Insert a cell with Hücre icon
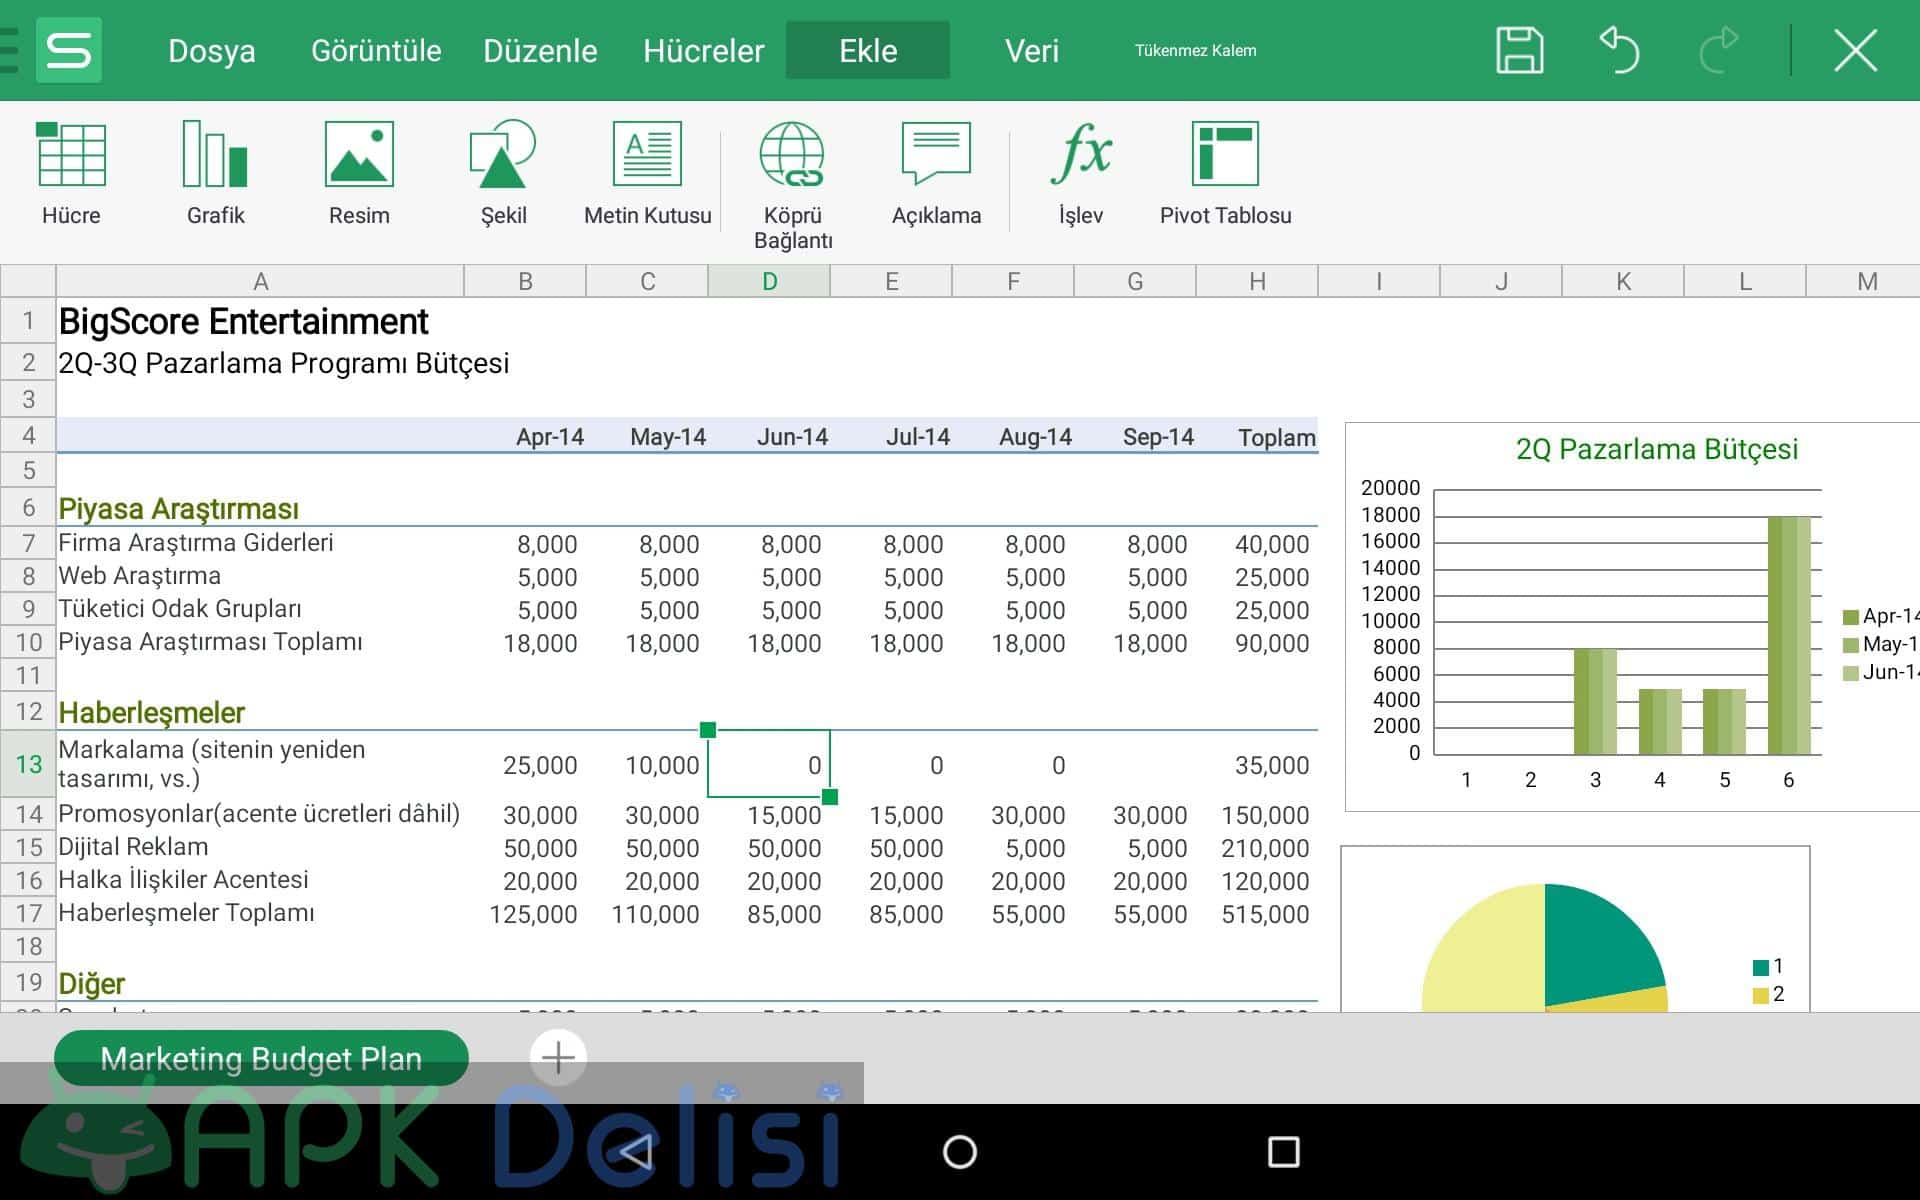The width and height of the screenshot is (1920, 1200). (x=71, y=174)
